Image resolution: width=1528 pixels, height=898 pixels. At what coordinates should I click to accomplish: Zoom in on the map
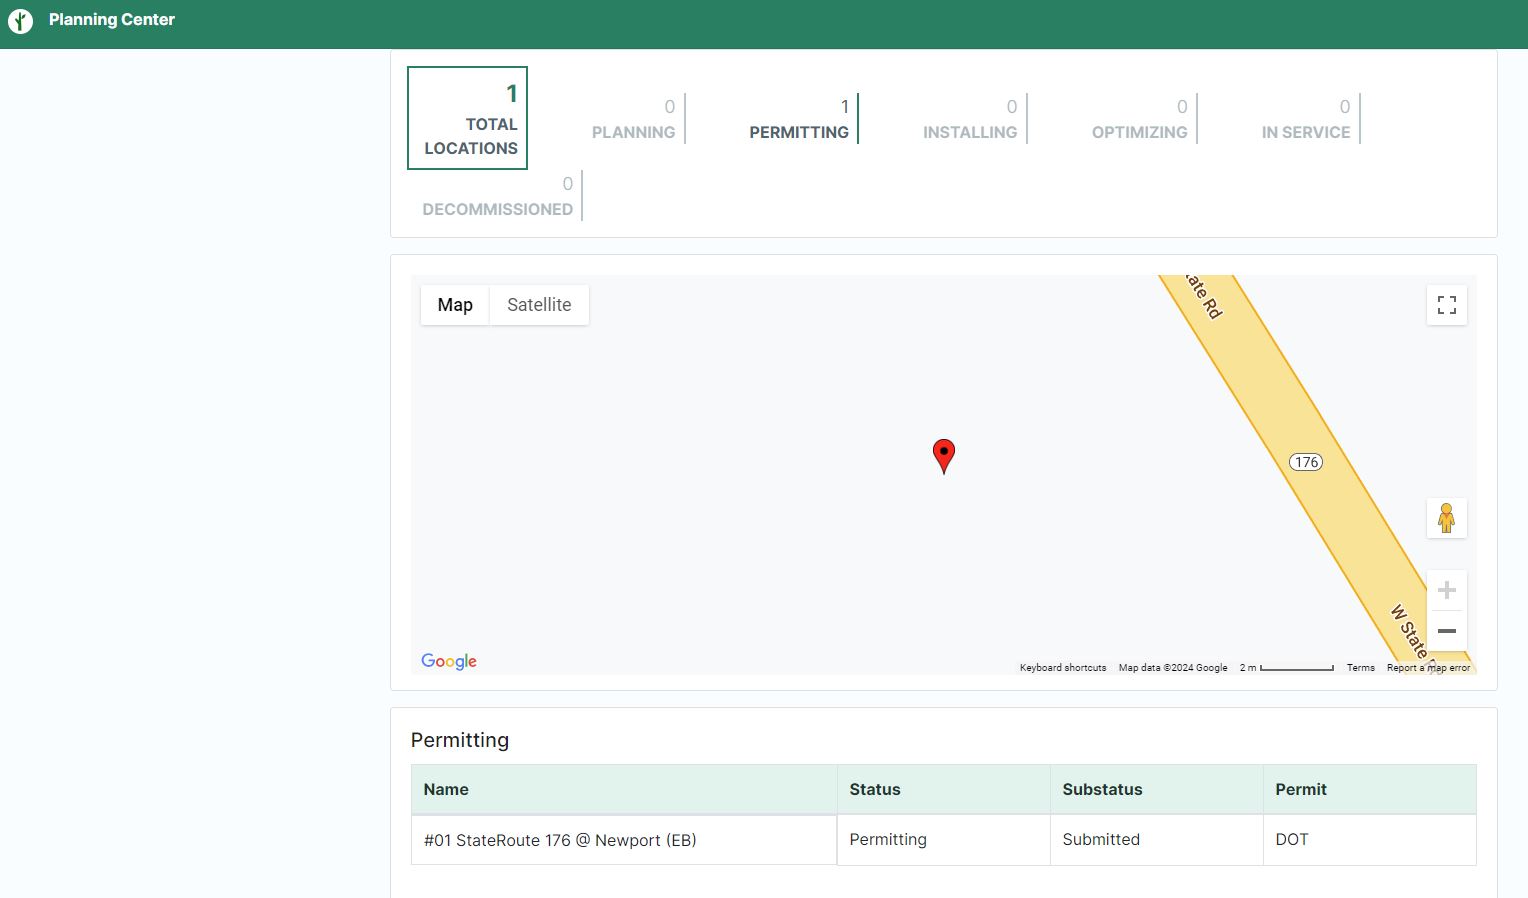click(1446, 590)
